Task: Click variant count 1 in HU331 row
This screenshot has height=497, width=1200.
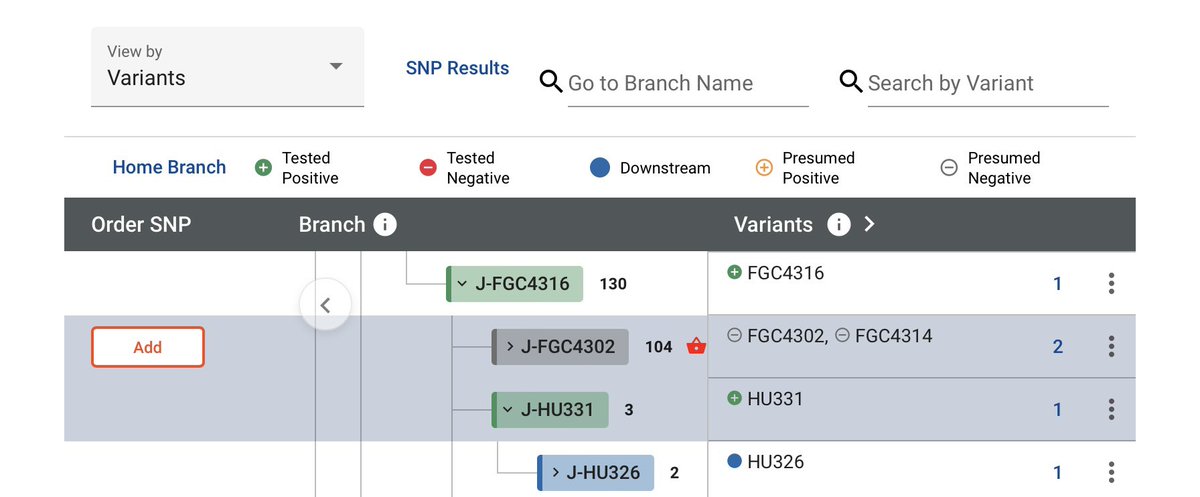Action: point(1058,410)
